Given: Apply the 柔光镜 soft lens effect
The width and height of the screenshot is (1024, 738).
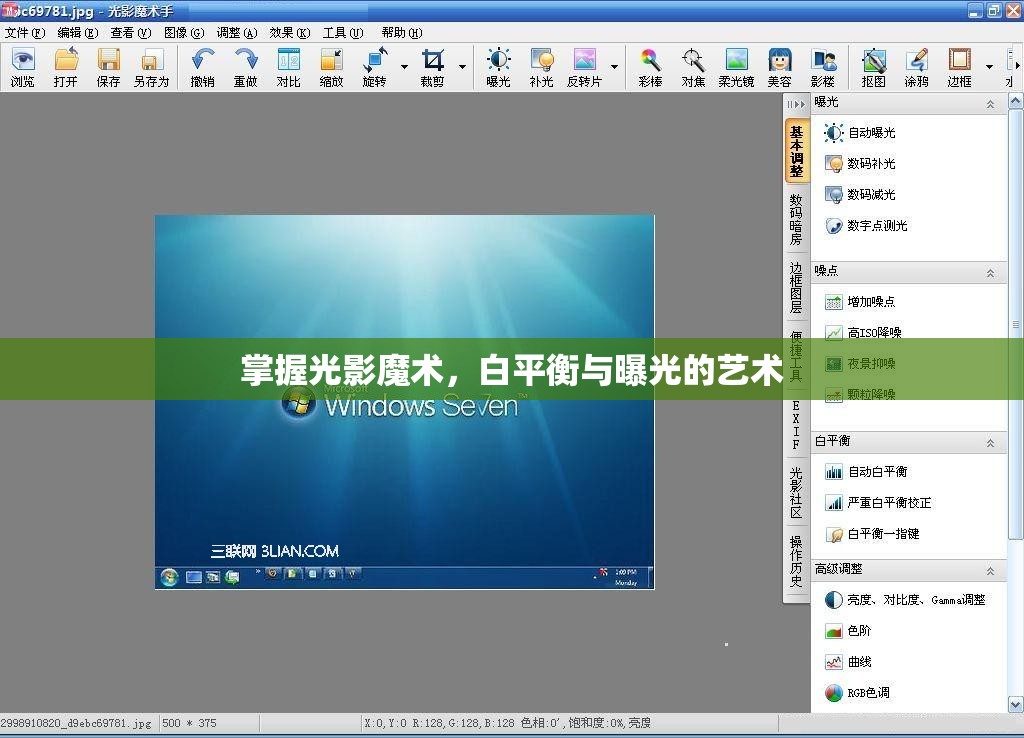Looking at the screenshot, I should pos(737,67).
